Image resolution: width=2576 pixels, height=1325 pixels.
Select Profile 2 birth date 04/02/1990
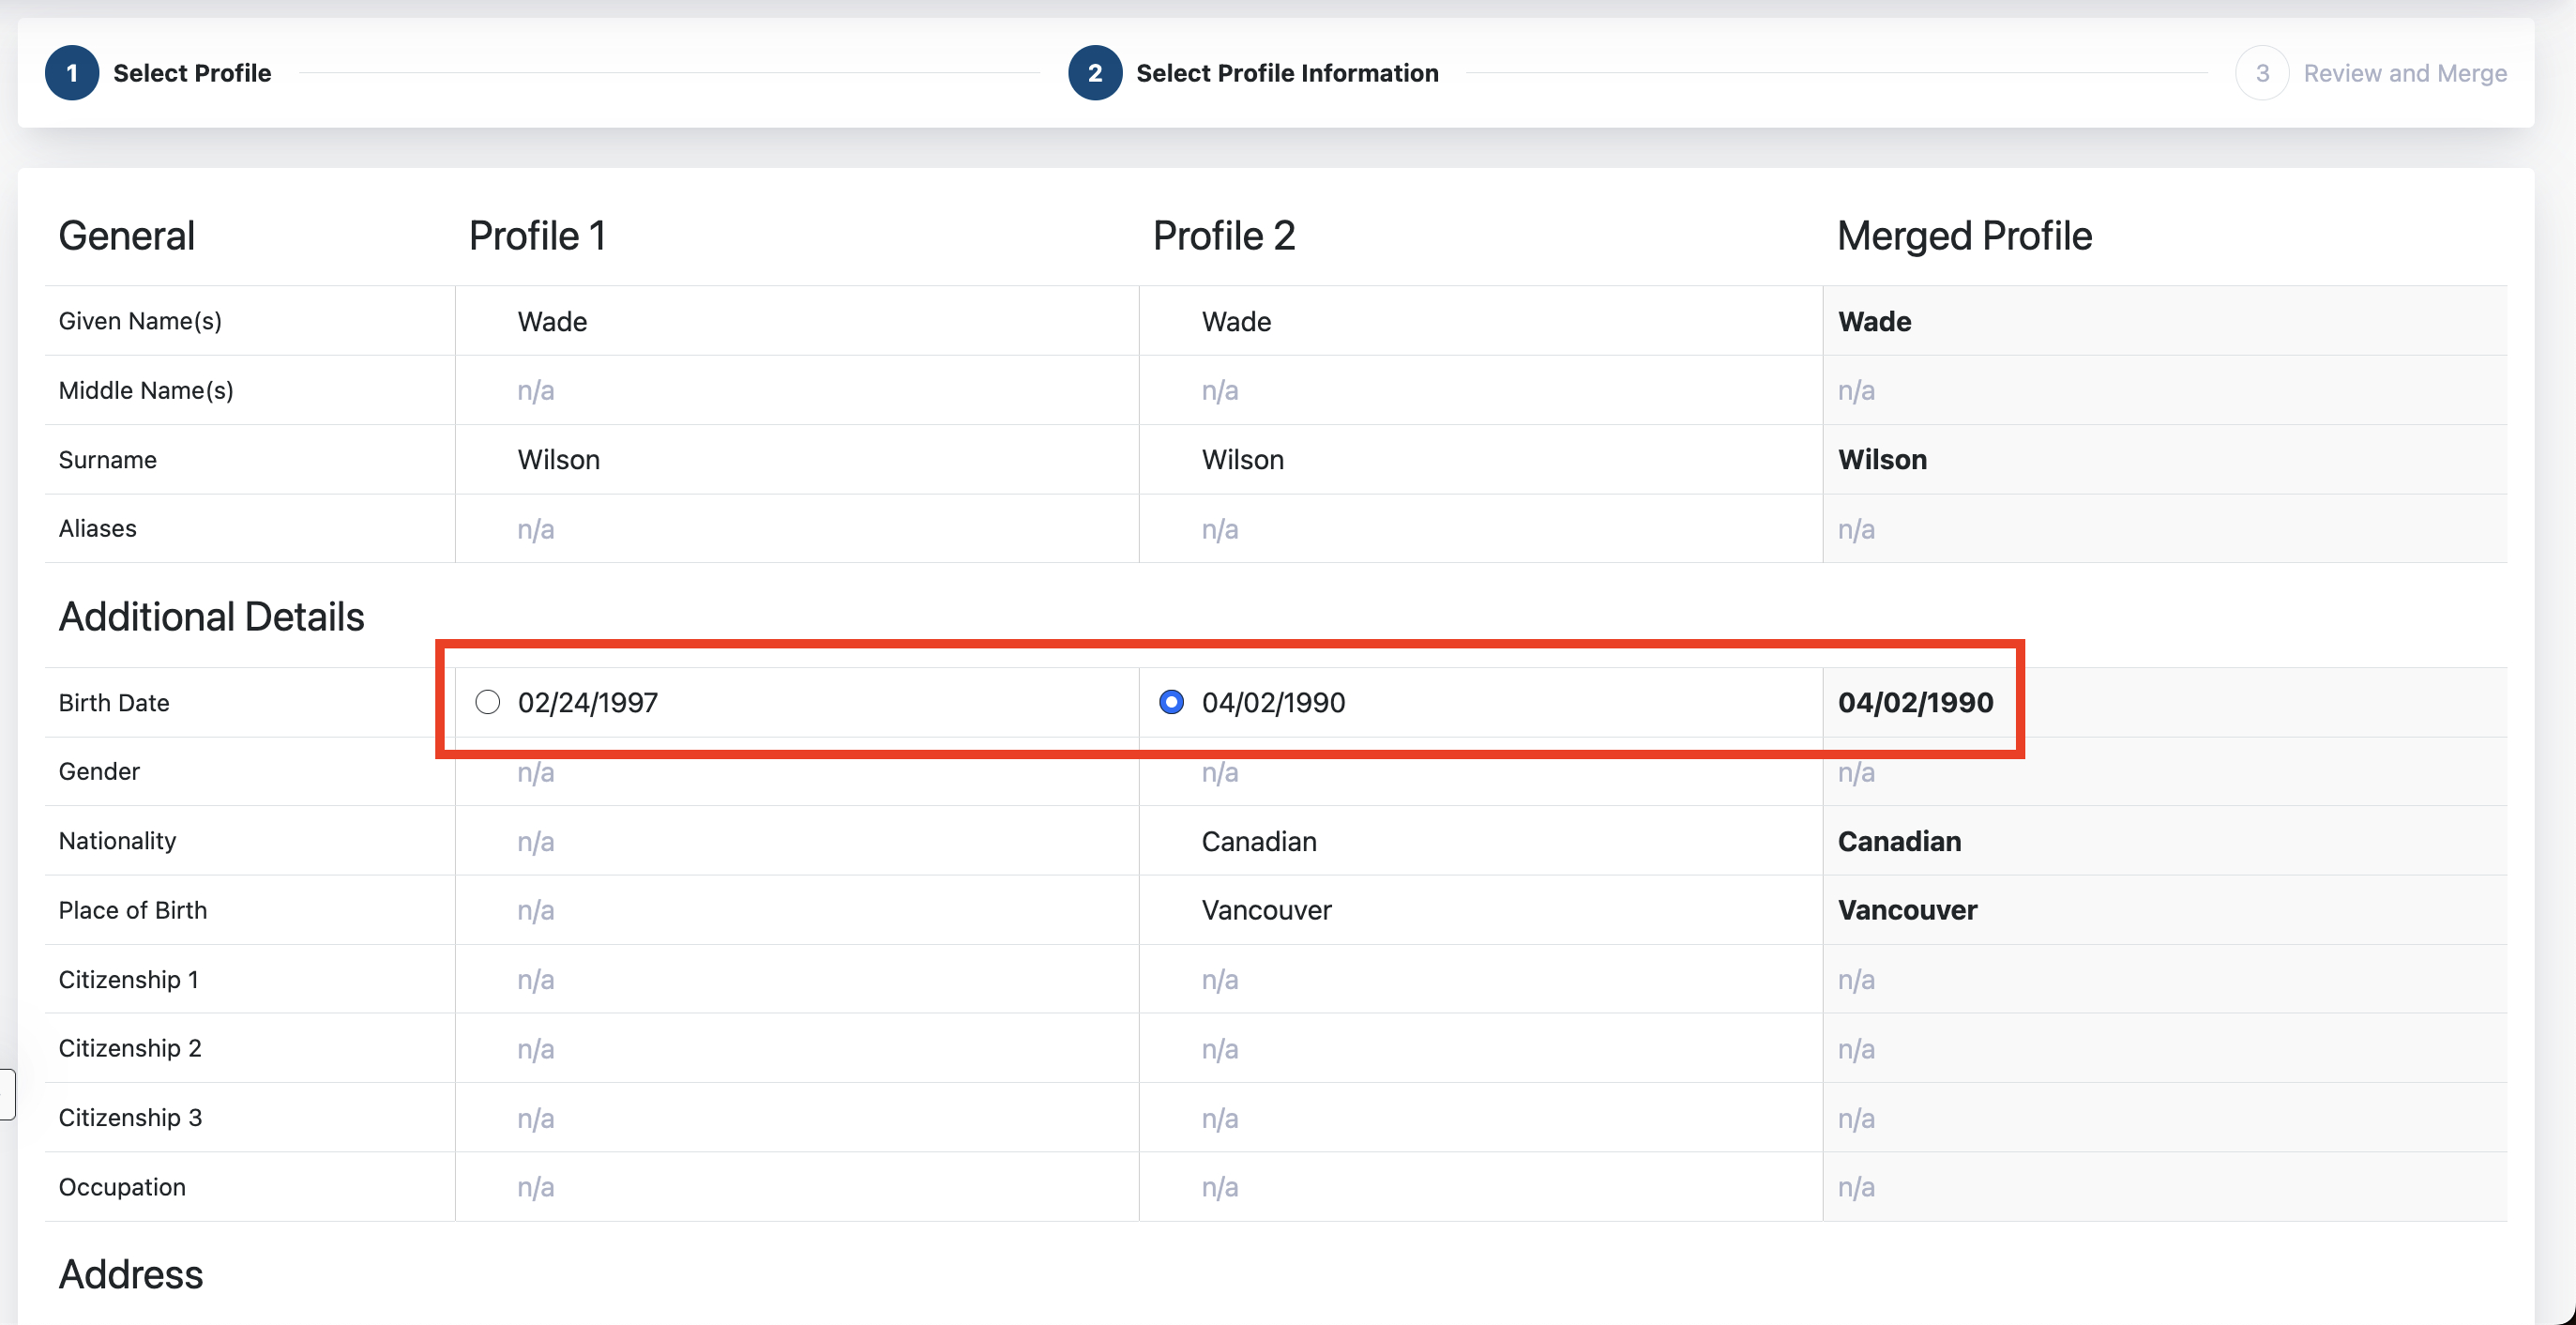coord(1171,702)
